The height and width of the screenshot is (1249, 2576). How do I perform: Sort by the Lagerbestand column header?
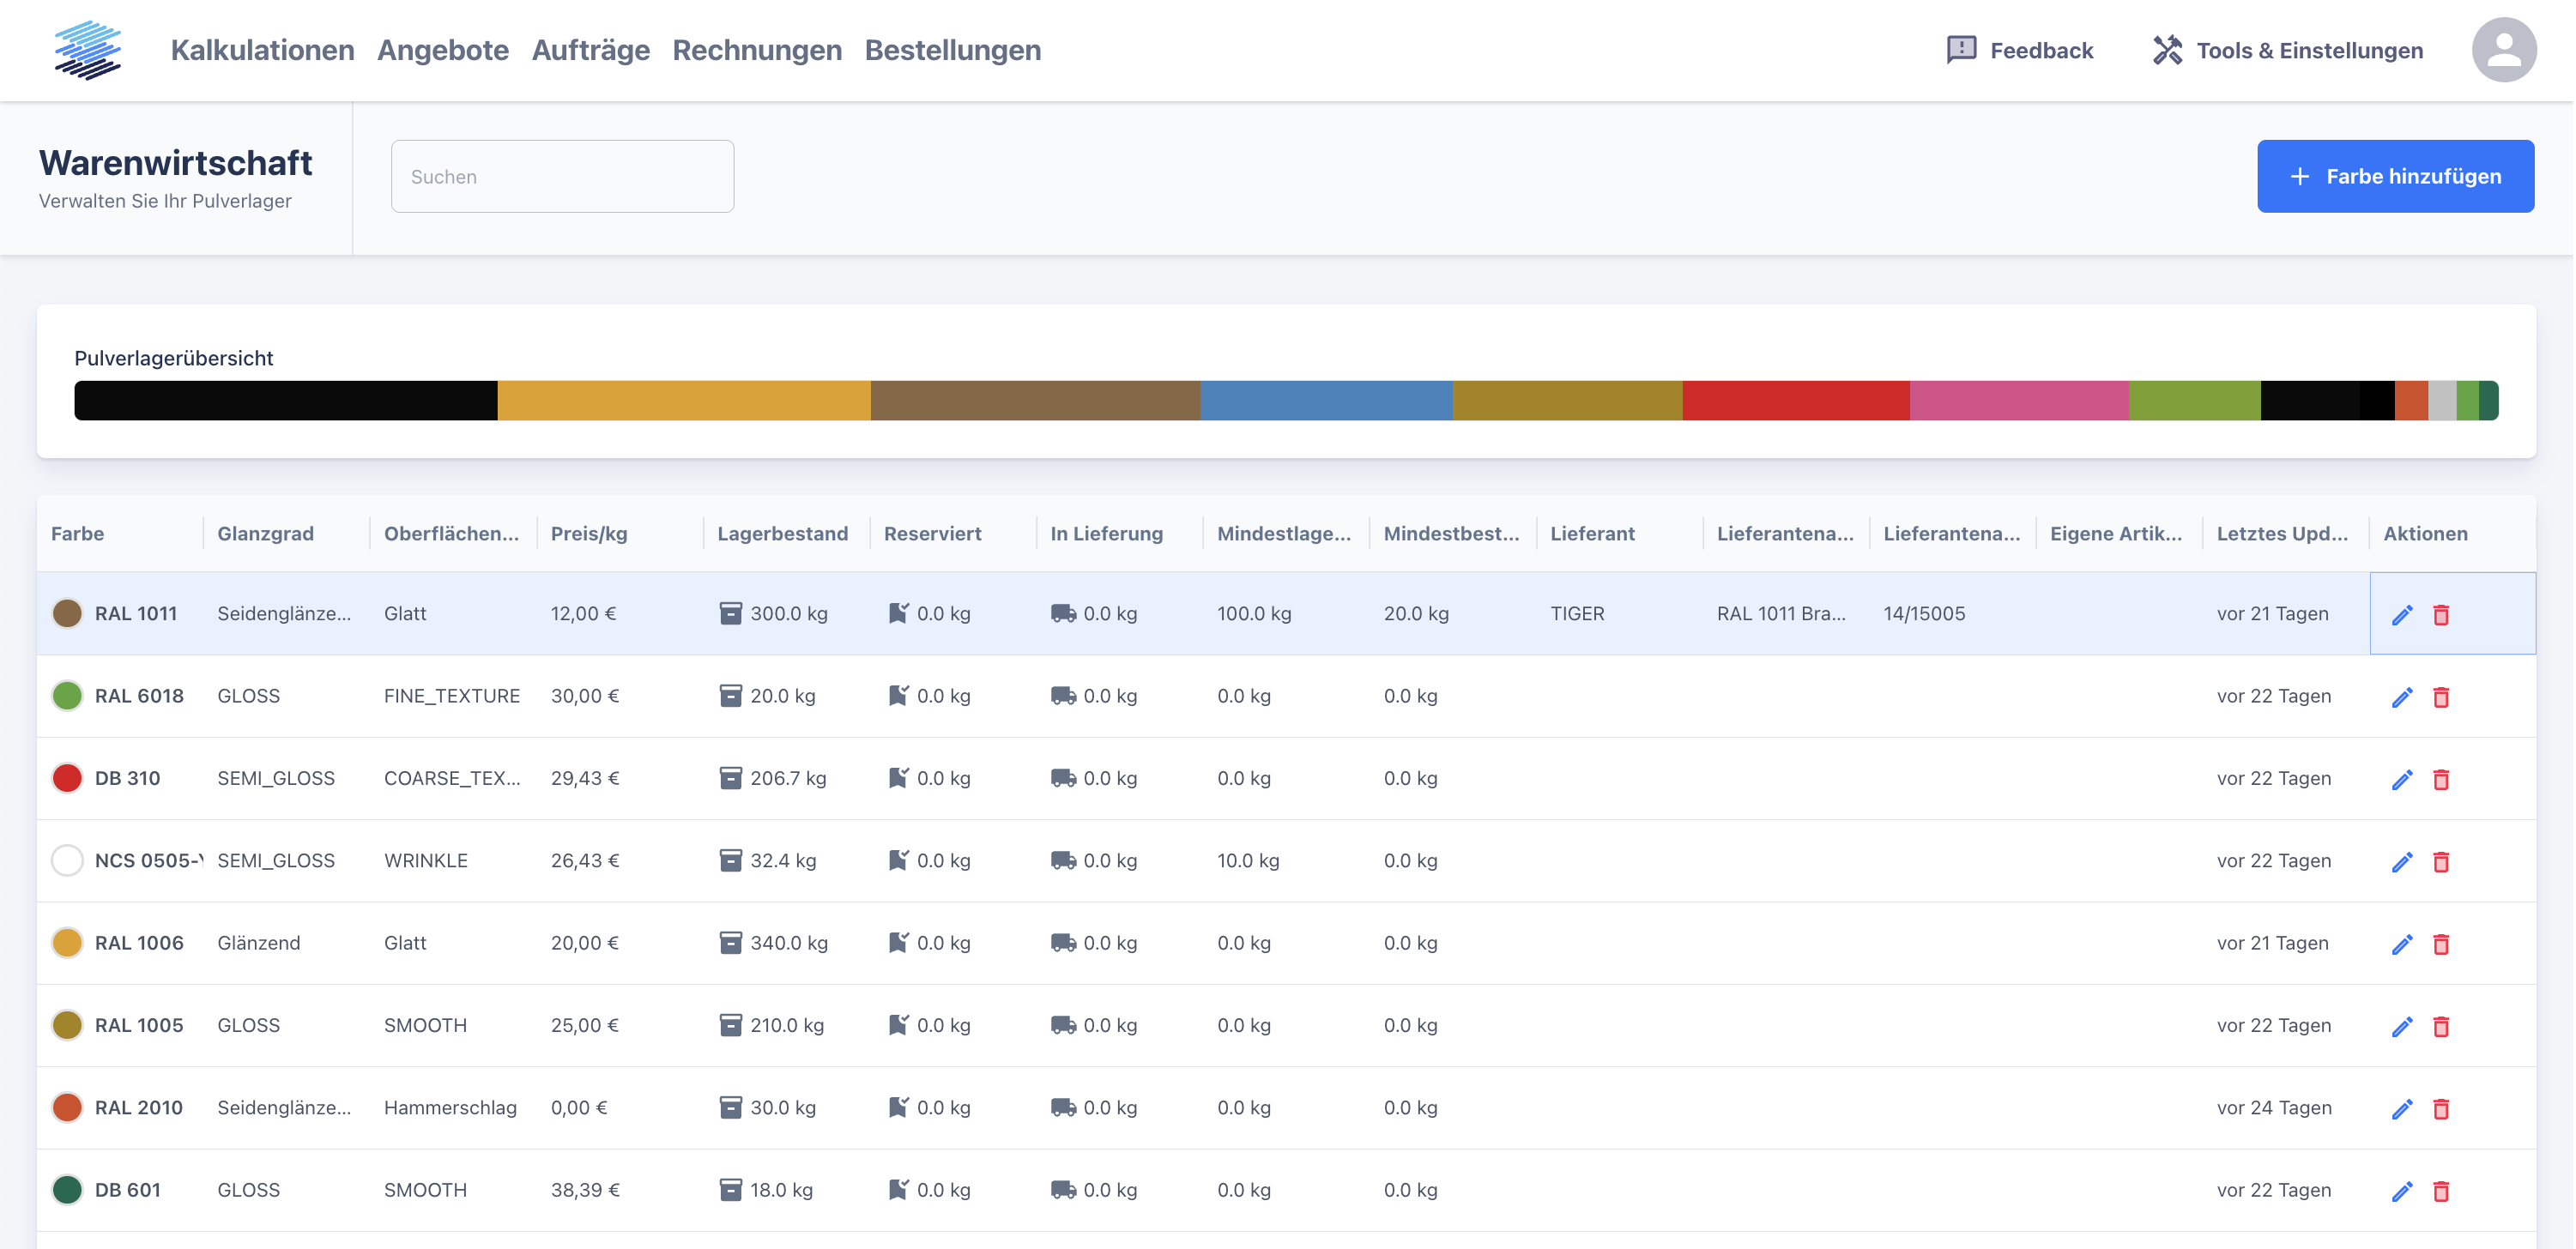click(782, 533)
